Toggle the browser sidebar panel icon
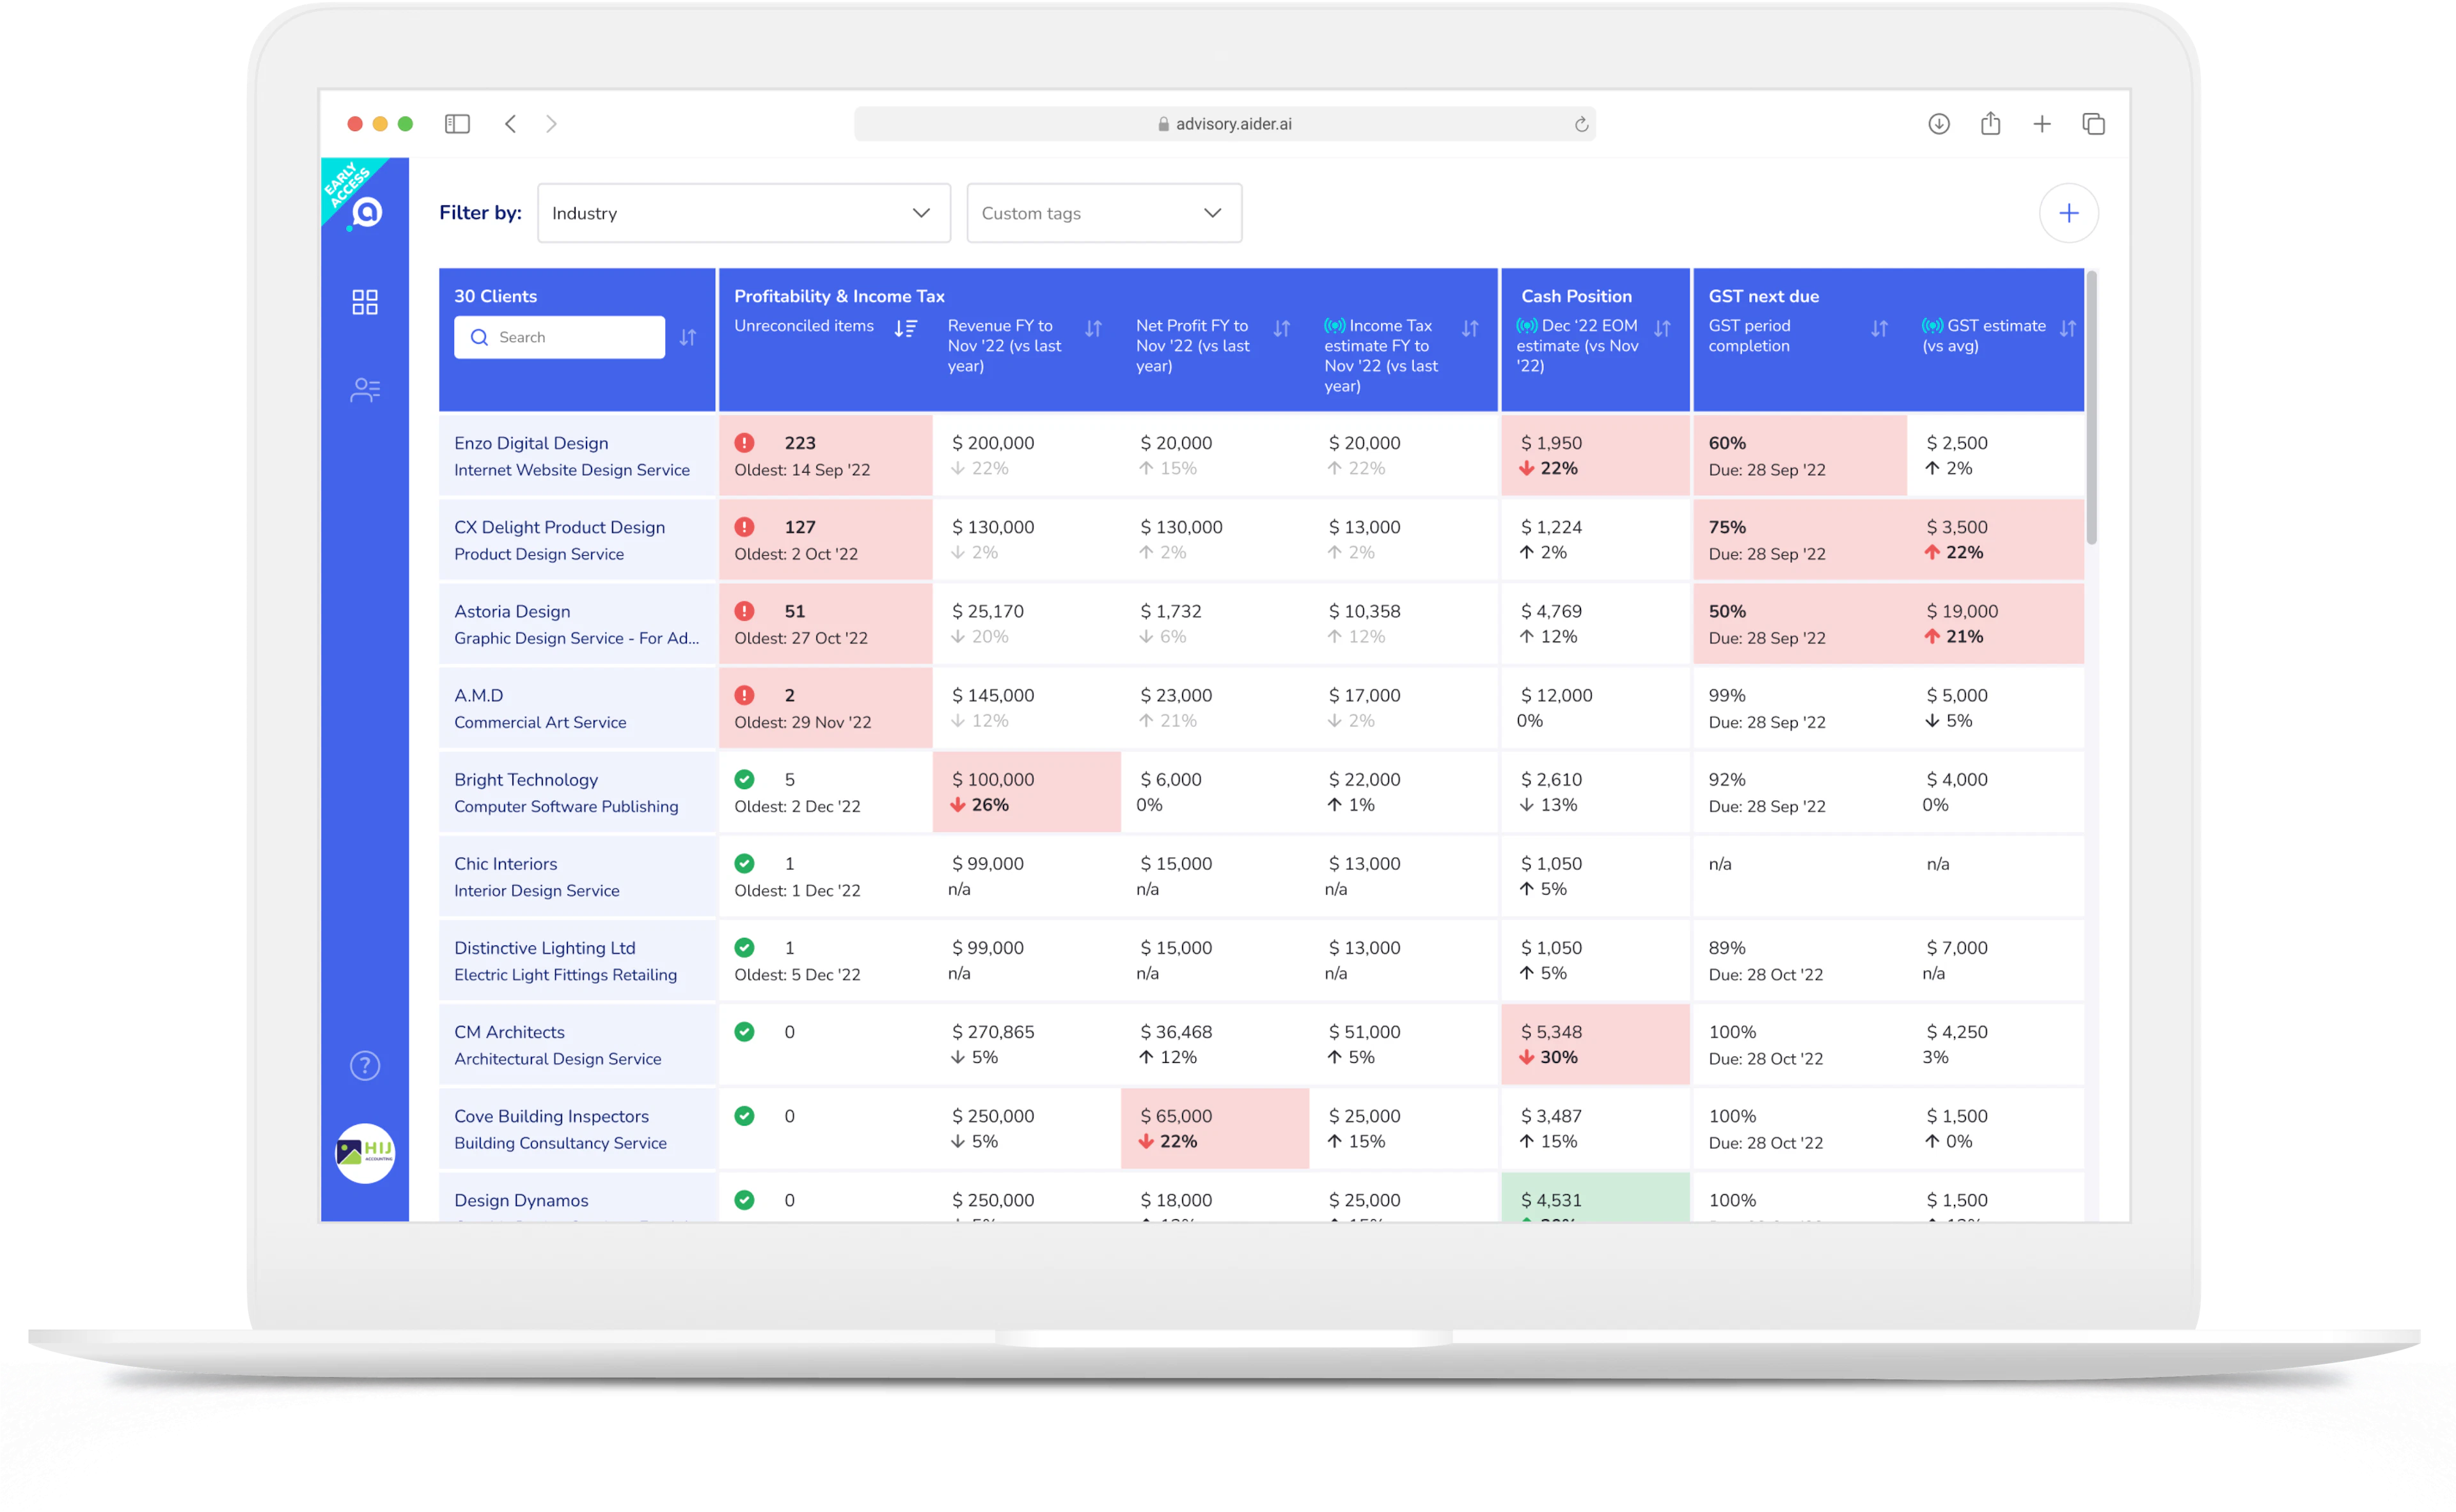This screenshot has width=2456, height=1512. pos(457,123)
